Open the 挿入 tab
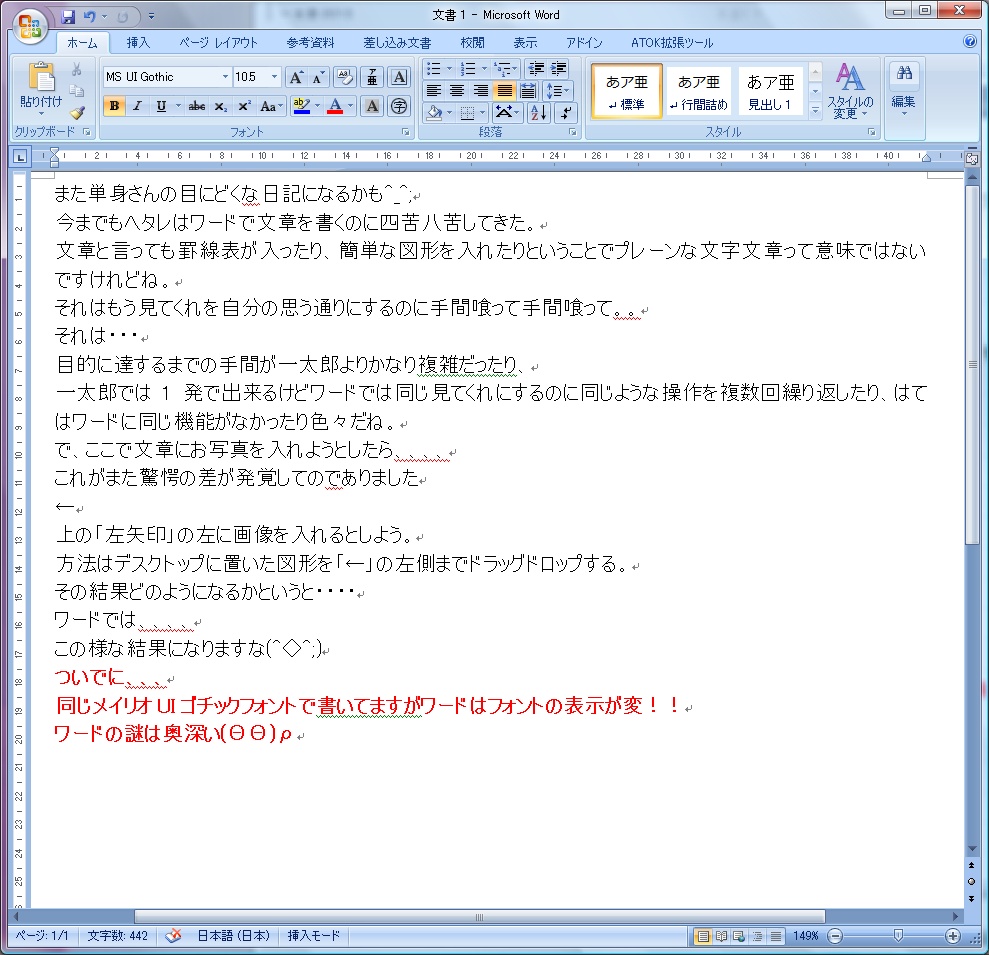Viewport: 989px width, 955px height. click(138, 43)
